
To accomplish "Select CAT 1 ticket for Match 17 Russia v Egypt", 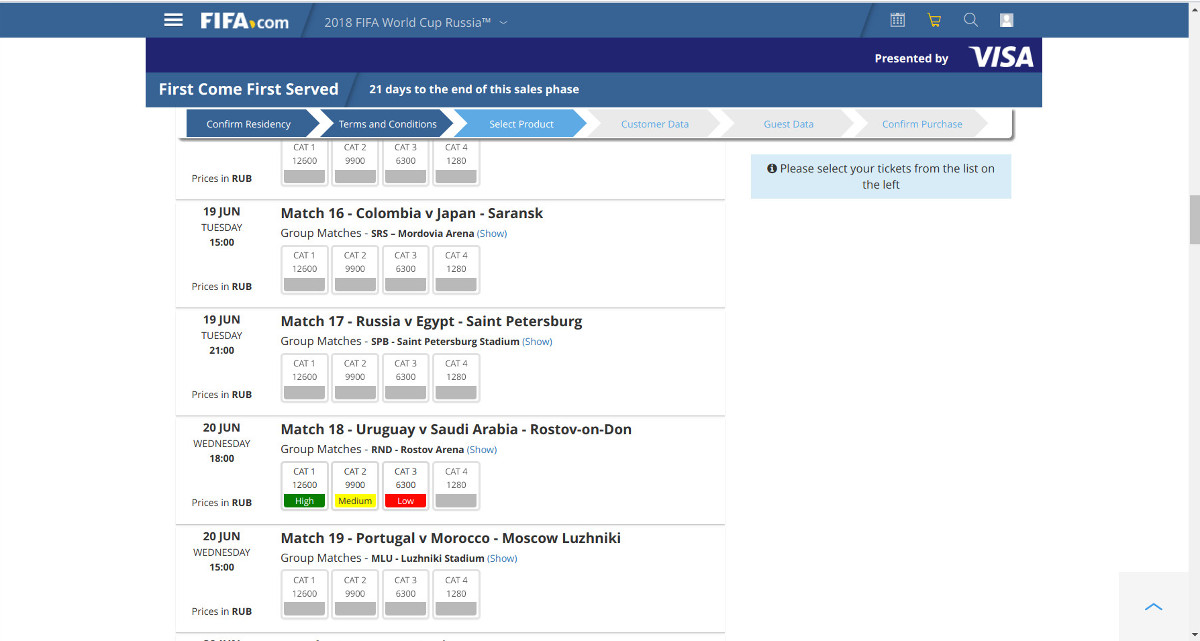I will click(304, 378).
